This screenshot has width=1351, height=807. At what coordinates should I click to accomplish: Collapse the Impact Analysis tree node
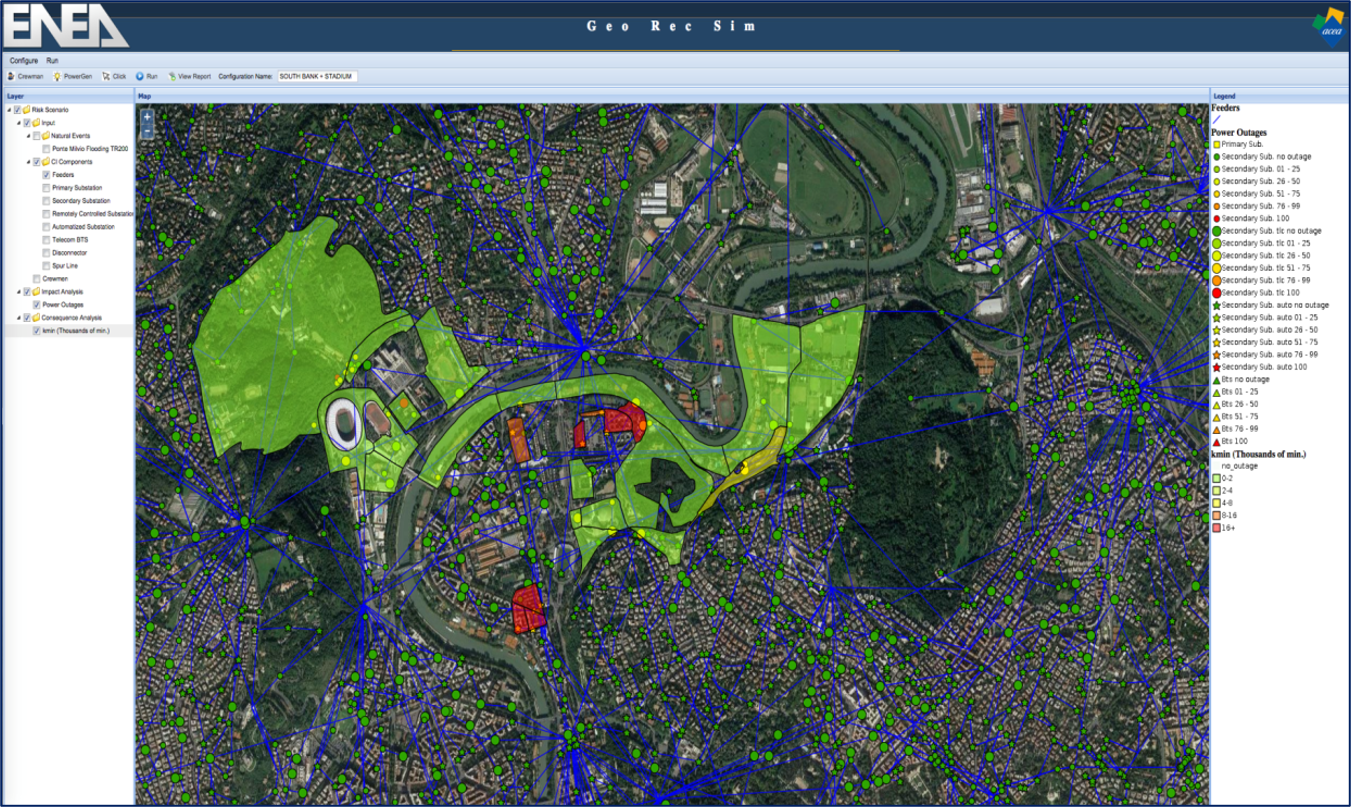click(19, 292)
